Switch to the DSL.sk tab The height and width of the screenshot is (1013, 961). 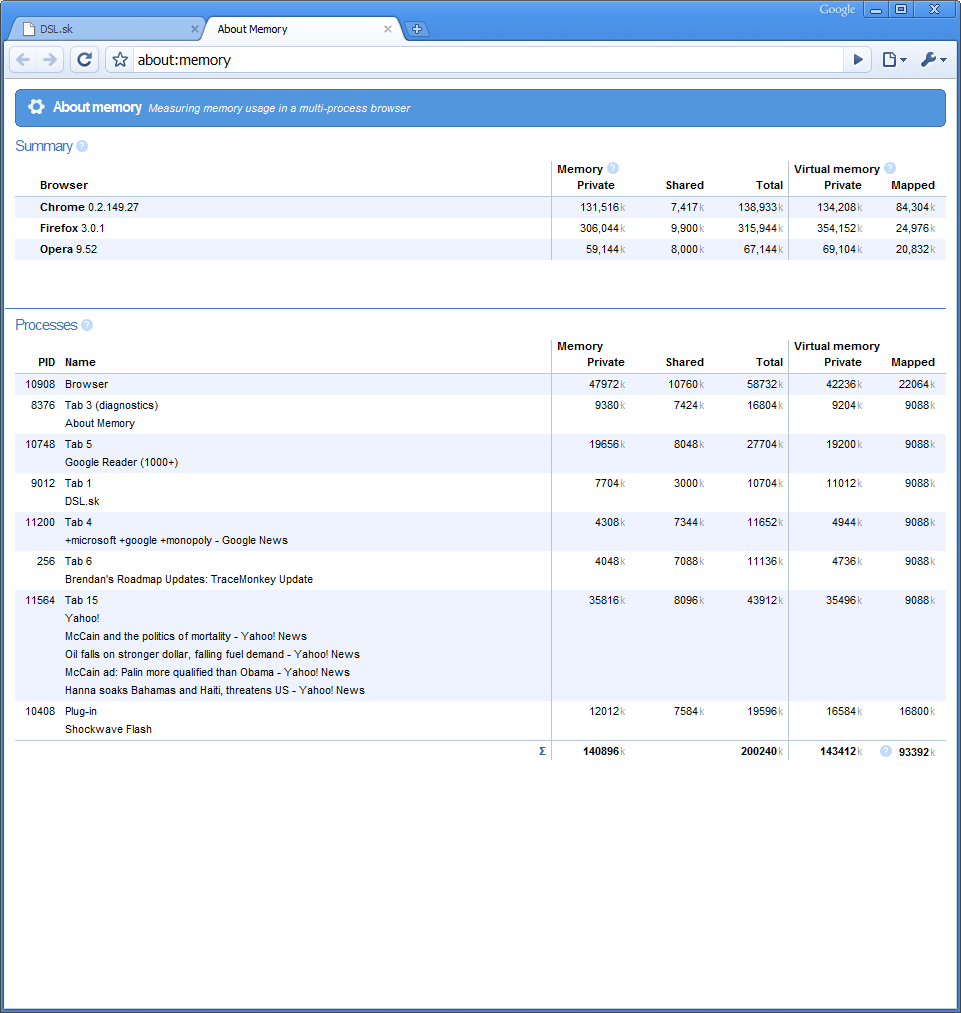coord(107,29)
